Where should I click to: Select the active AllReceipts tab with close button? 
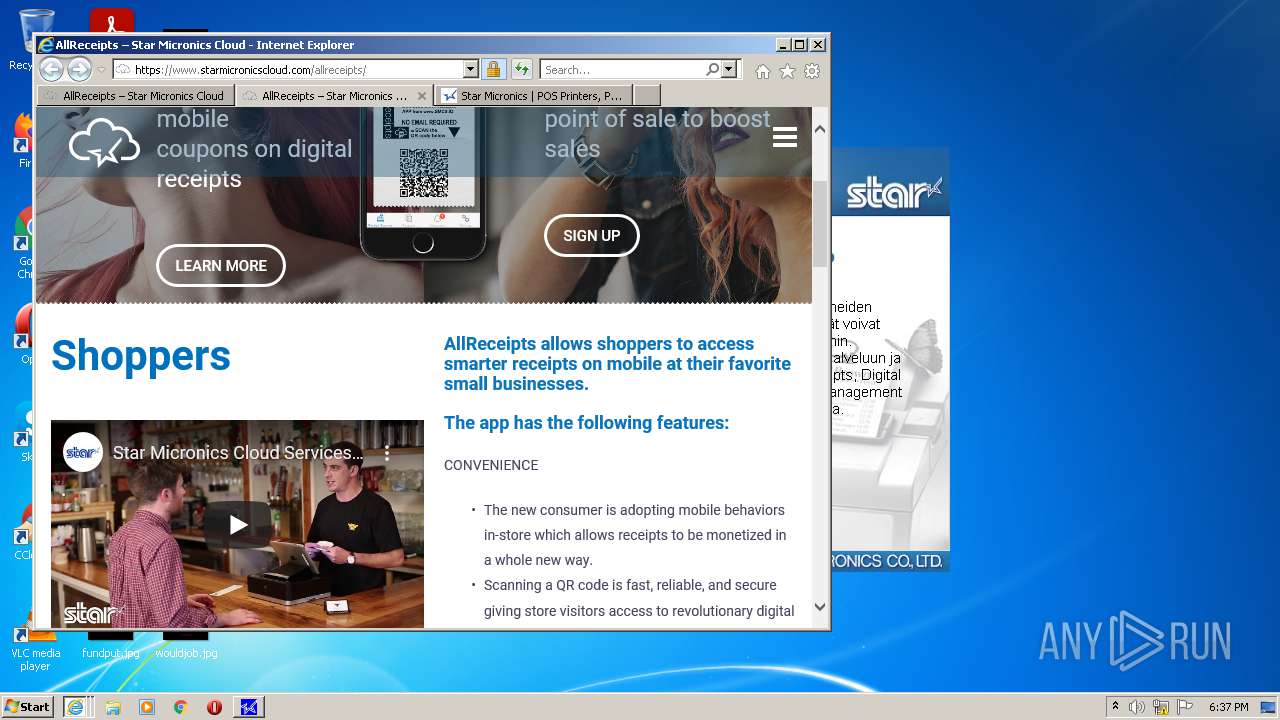click(335, 96)
